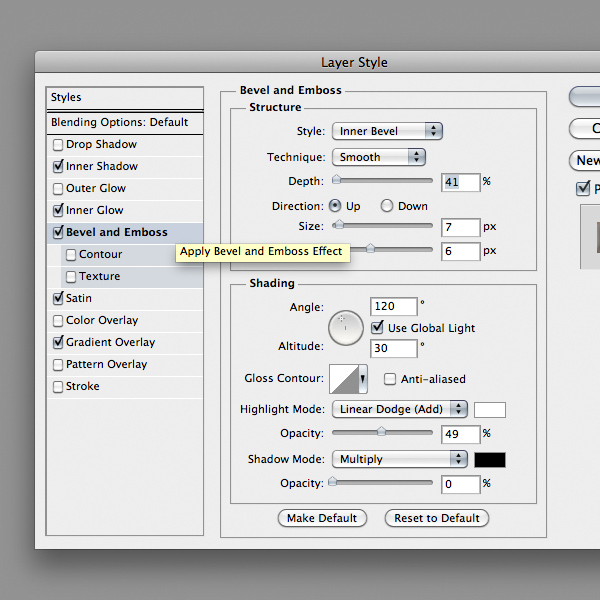The width and height of the screenshot is (600, 600).
Task: Select Blending Options: Default
Action: [125, 123]
